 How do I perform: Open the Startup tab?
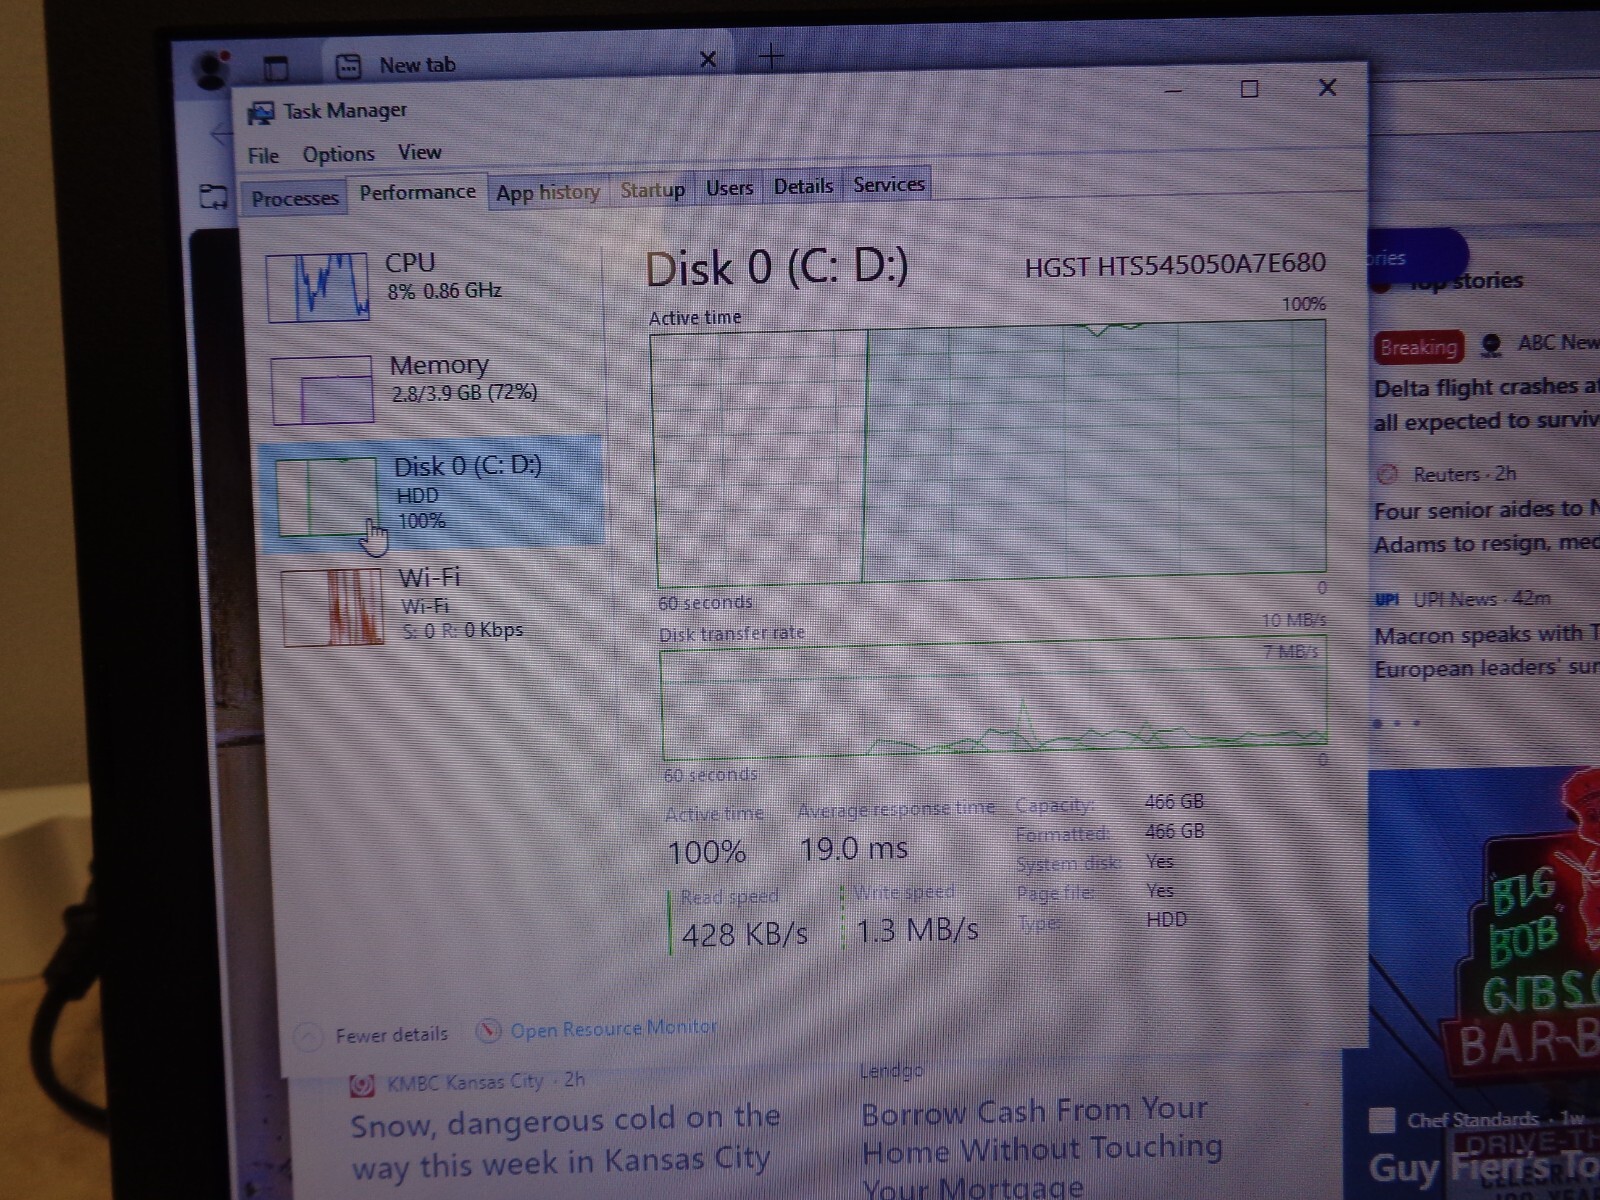(x=652, y=189)
